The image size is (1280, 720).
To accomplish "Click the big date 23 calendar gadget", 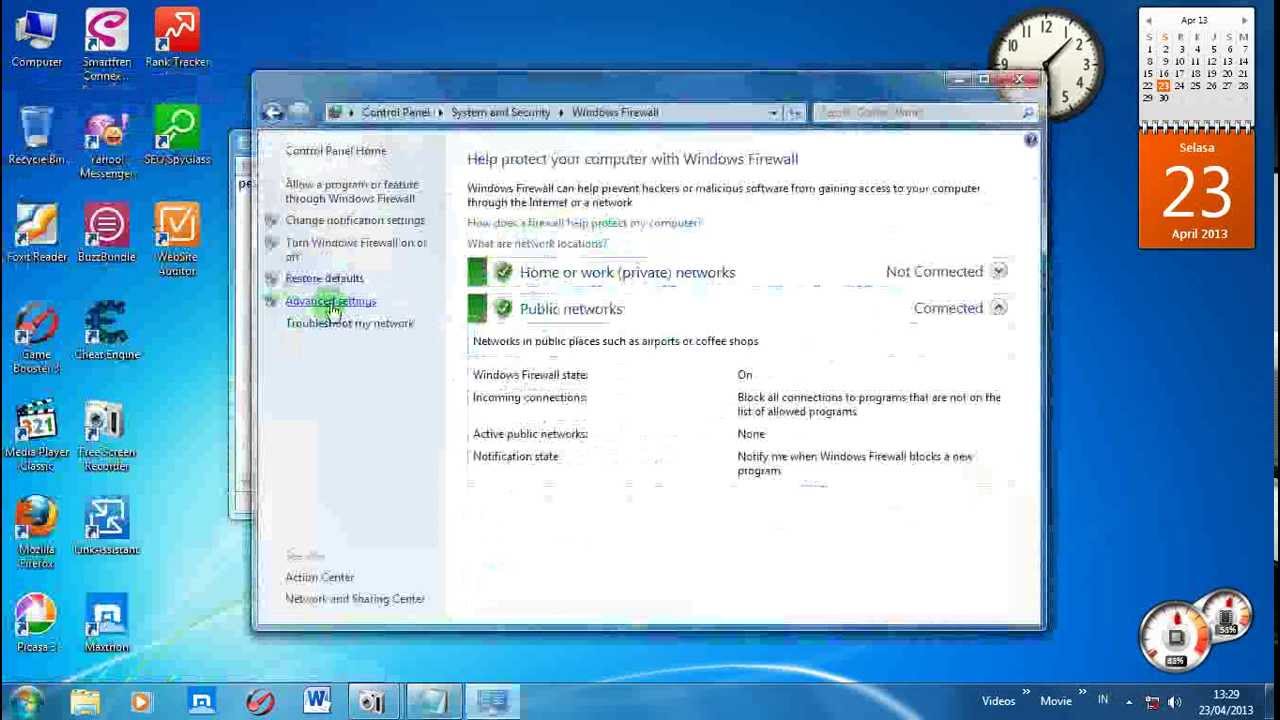I will coord(1196,192).
